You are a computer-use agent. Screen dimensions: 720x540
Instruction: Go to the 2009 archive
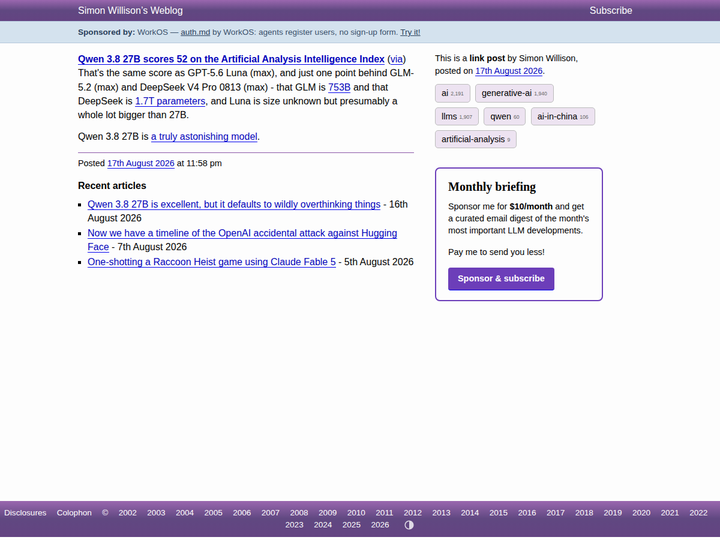click(x=327, y=513)
